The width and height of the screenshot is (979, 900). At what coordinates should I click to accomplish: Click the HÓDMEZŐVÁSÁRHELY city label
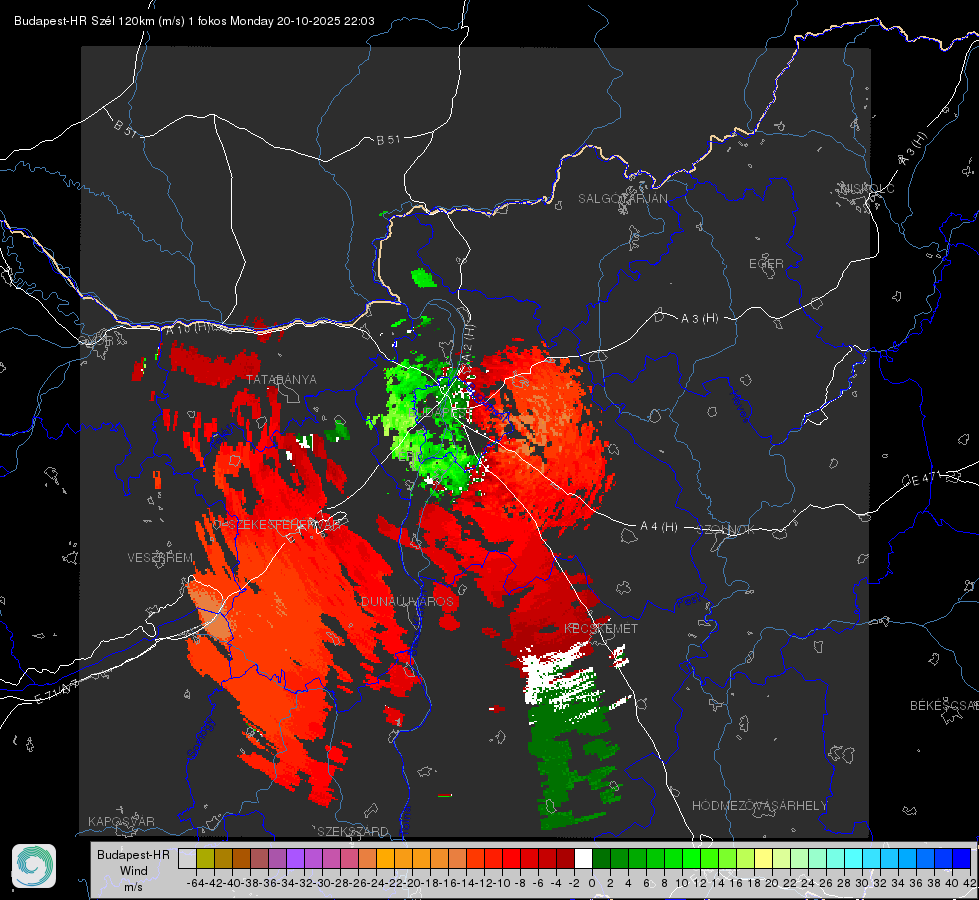coord(759,806)
